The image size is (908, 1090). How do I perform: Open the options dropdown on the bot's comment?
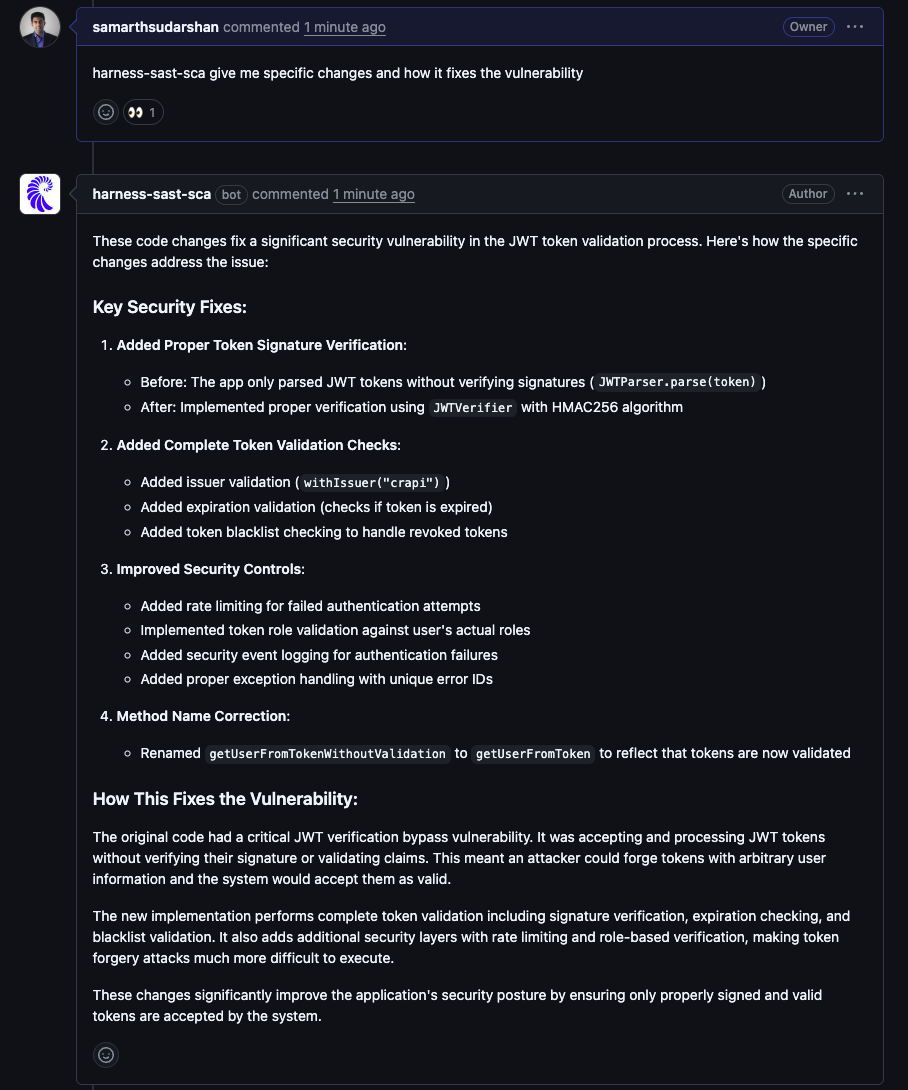coord(855,194)
